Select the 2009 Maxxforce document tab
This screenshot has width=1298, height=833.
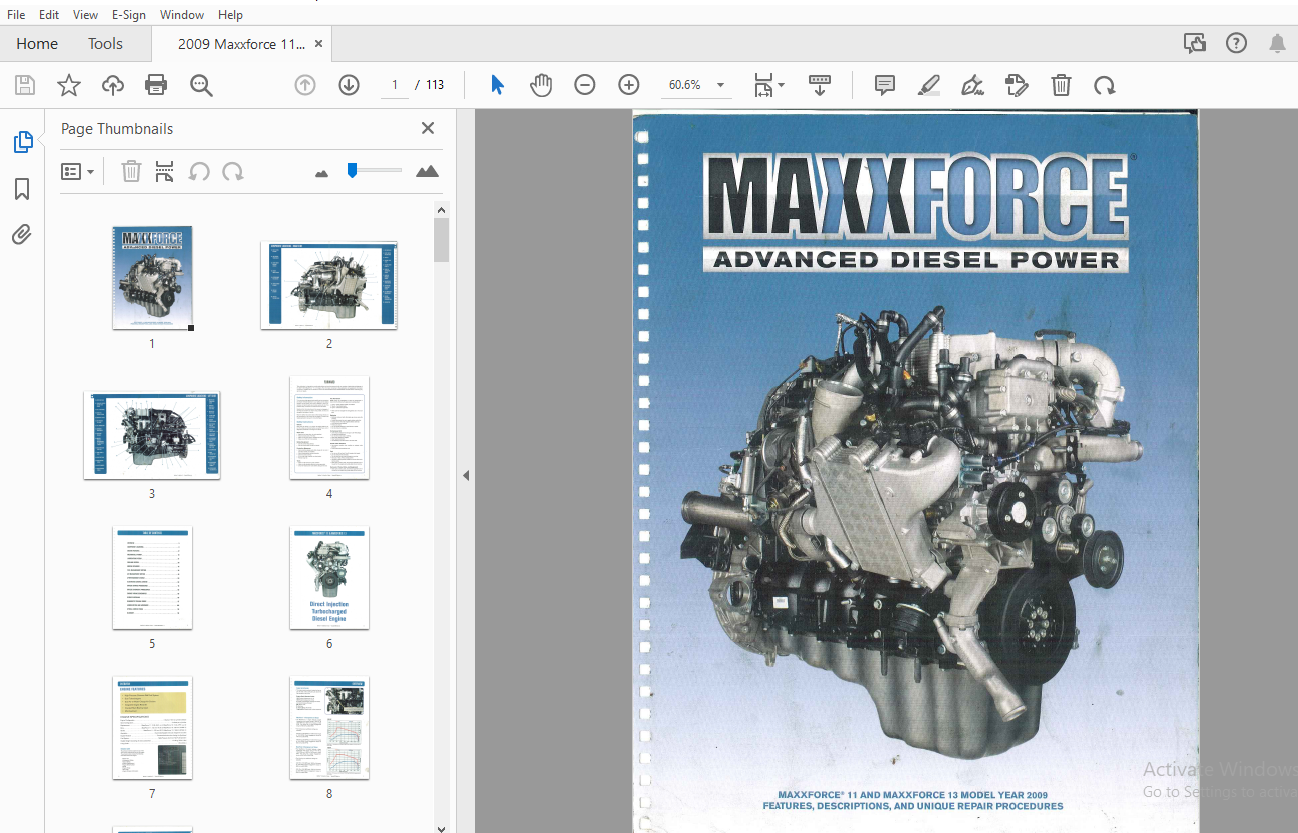[x=240, y=44]
